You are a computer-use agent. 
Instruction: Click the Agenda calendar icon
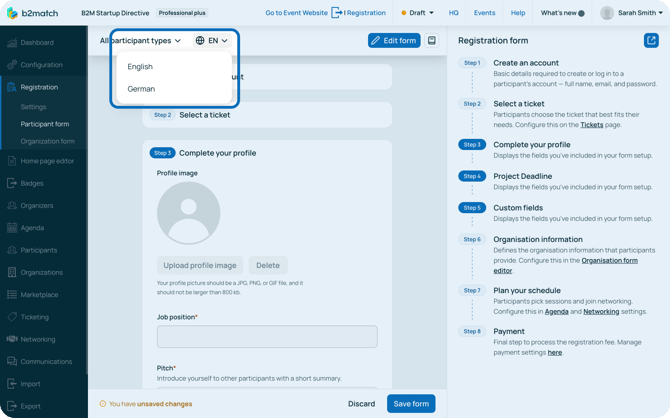pos(12,227)
